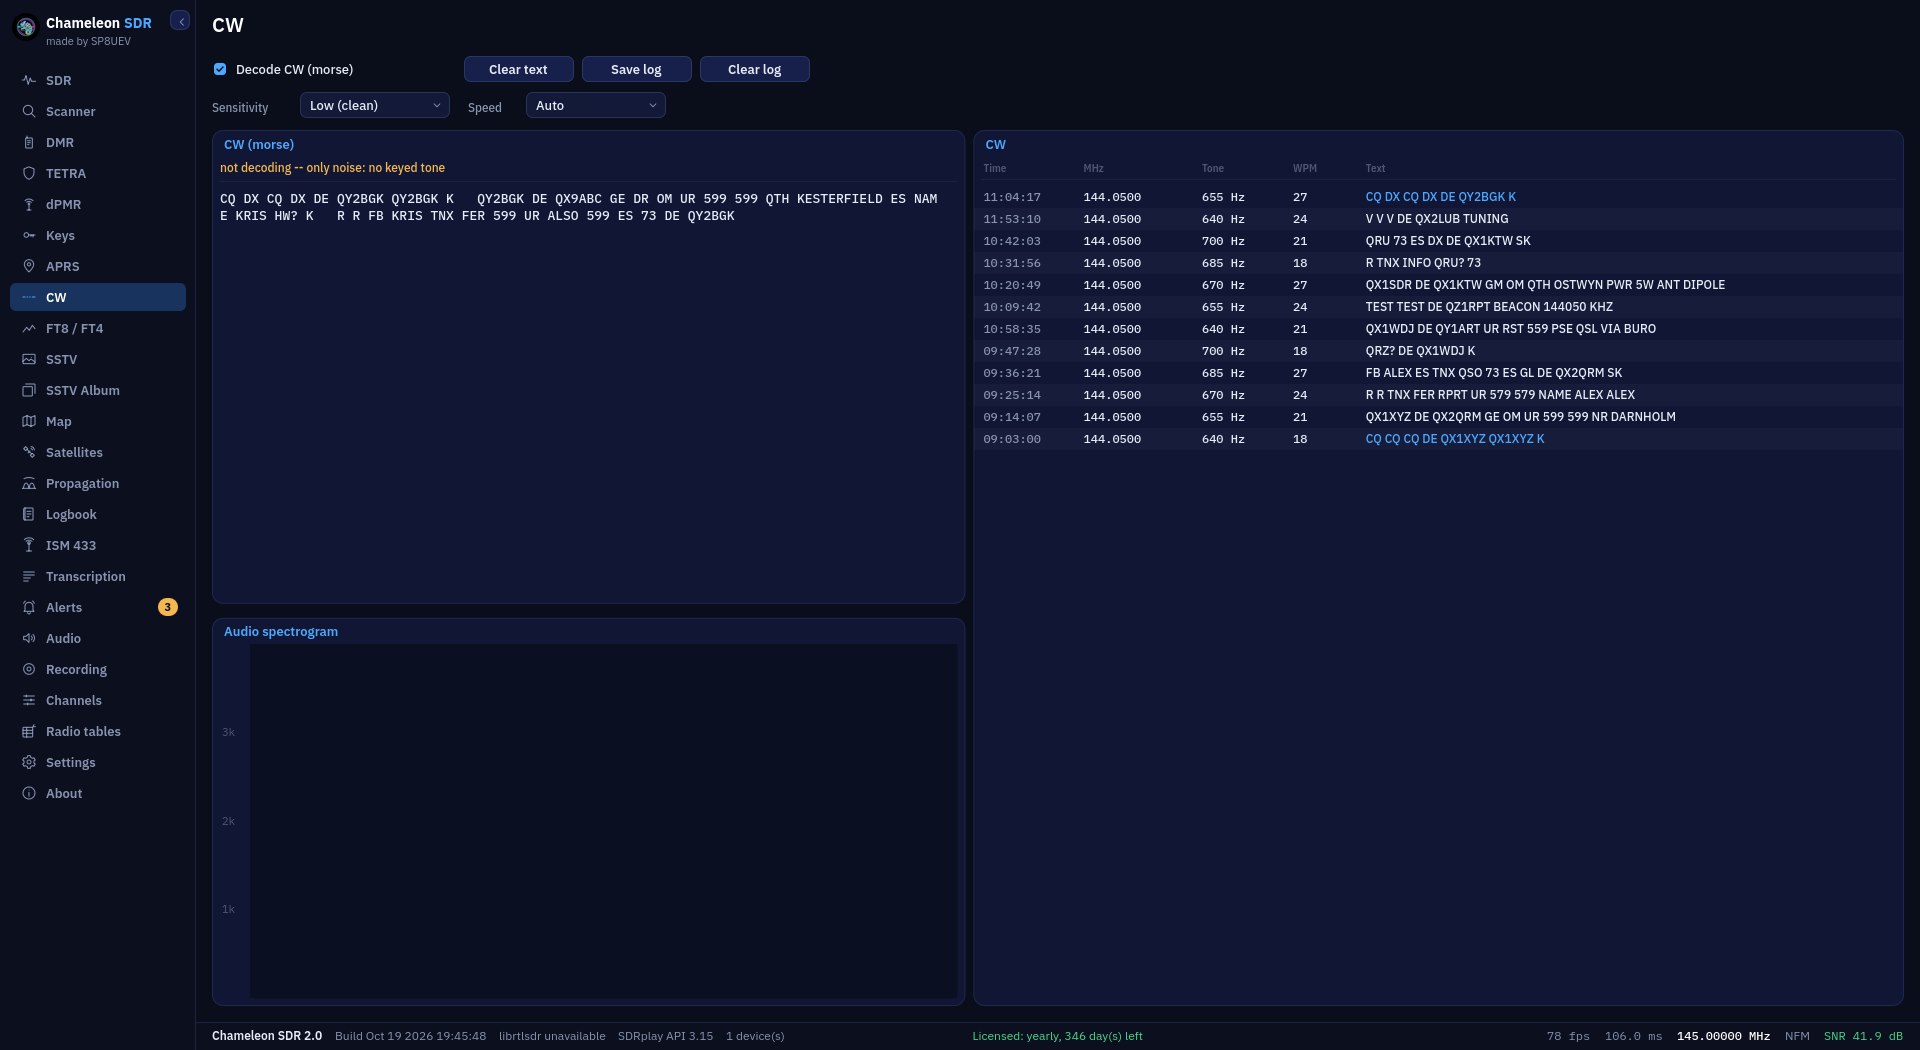Viewport: 1920px width, 1050px height.
Task: Click the FT8 / FT4 chart icon
Action: click(x=29, y=328)
